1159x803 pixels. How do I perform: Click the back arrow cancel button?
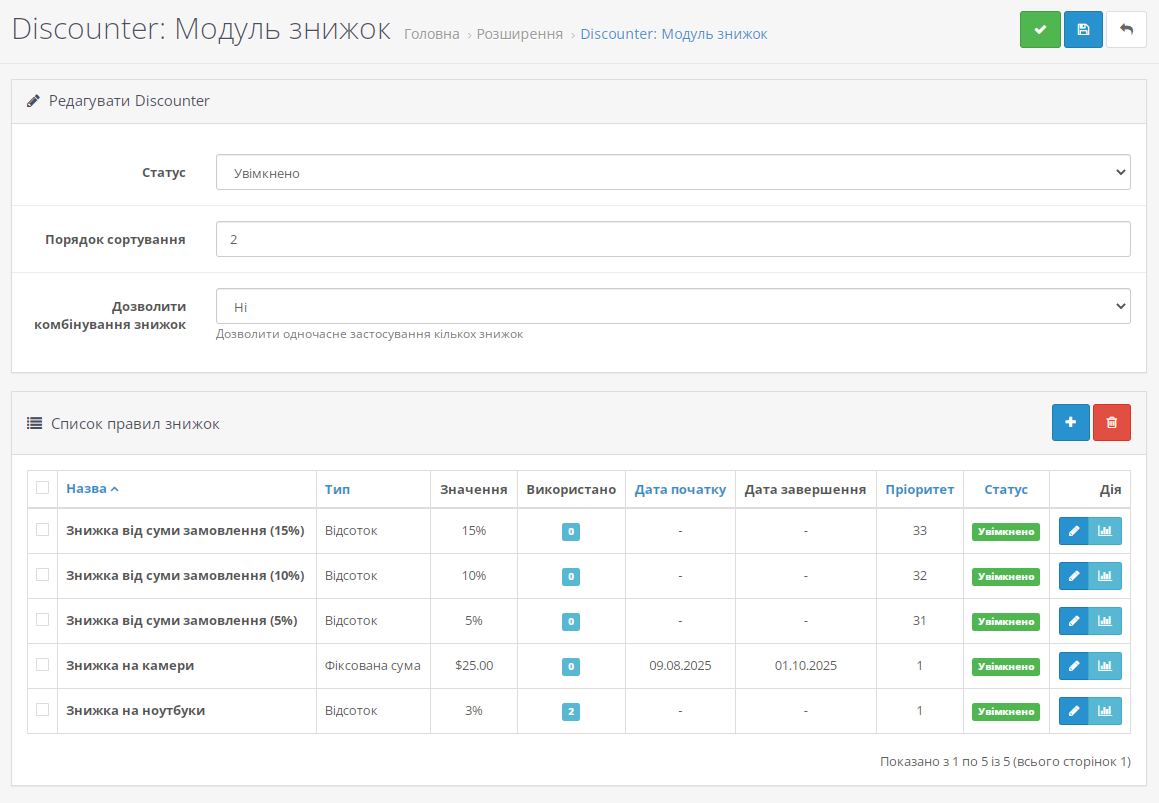(x=1126, y=30)
